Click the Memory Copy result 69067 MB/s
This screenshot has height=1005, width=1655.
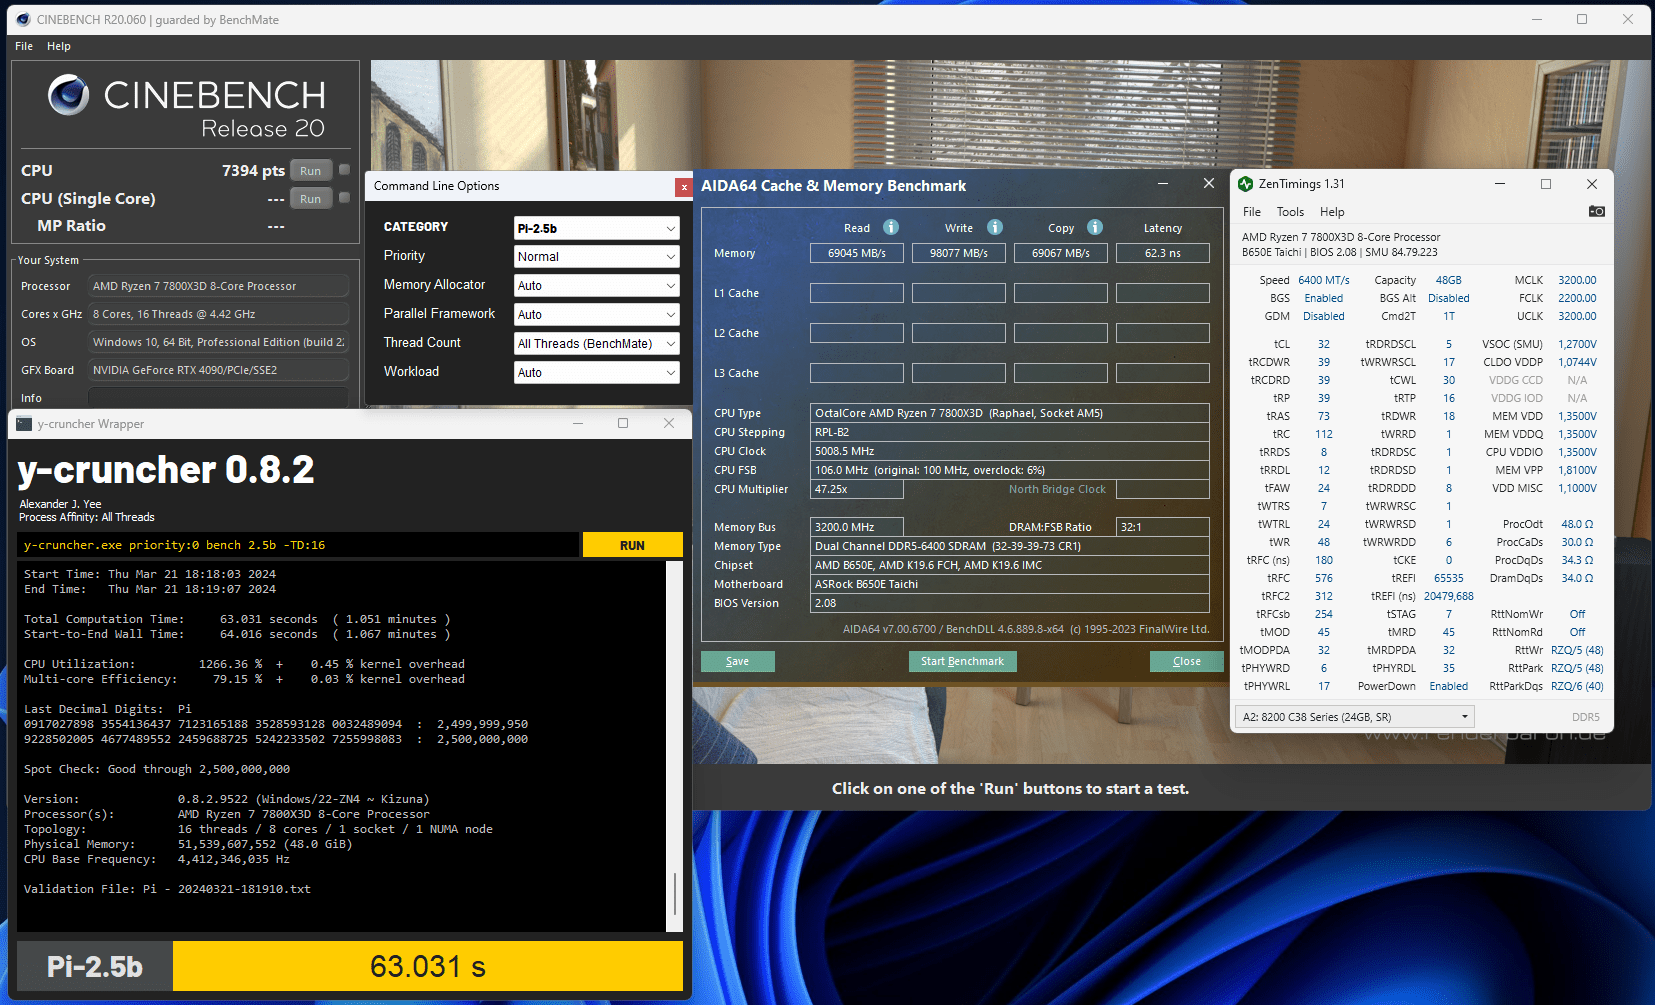pyautogui.click(x=1061, y=253)
